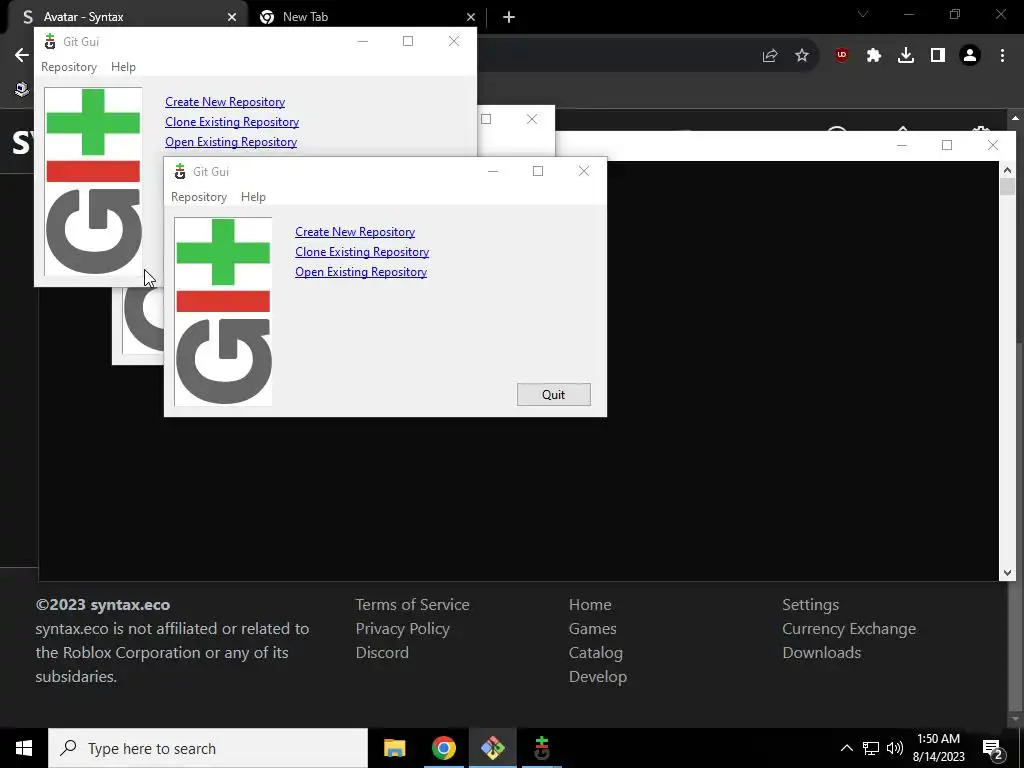Open the volume speaker icon in tray
The height and width of the screenshot is (768, 1024).
895,748
